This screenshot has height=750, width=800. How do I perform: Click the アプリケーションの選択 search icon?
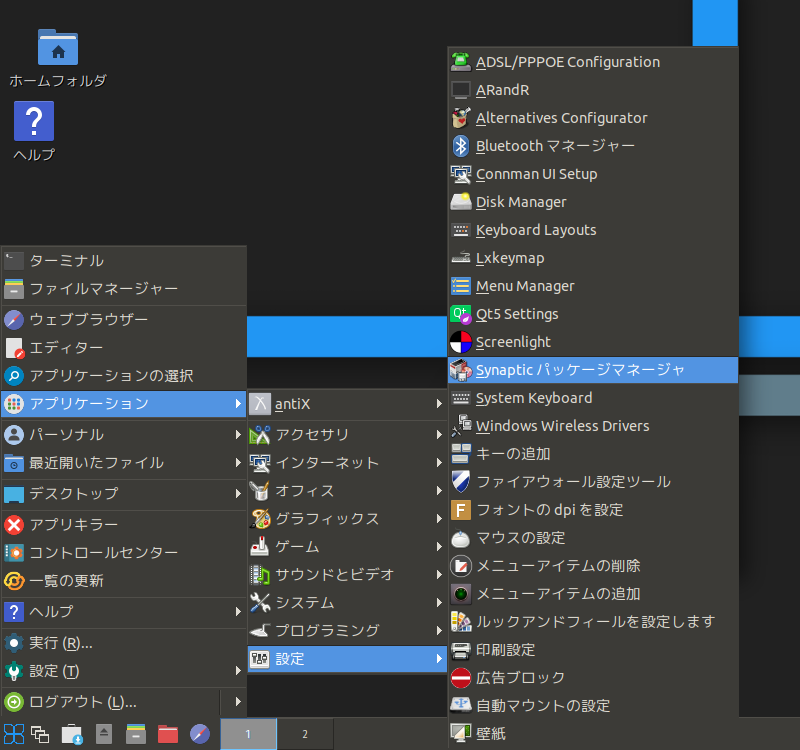click(14, 376)
